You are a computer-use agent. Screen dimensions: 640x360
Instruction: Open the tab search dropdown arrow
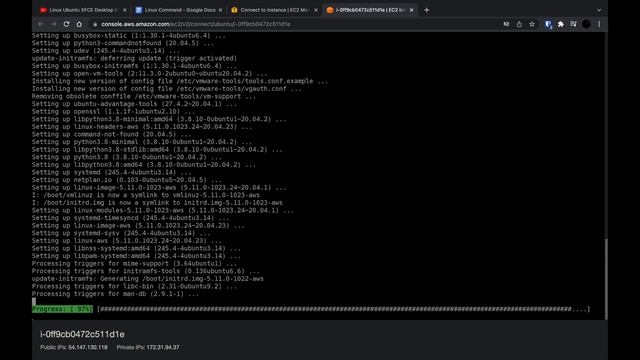599,10
